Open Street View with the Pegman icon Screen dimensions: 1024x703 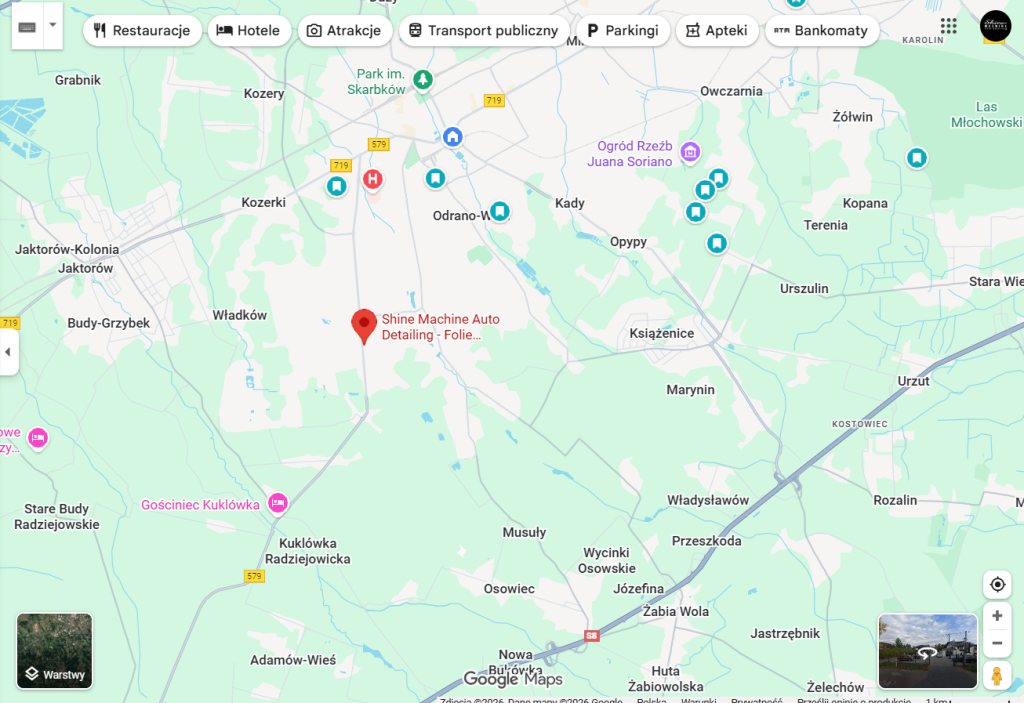tap(997, 675)
